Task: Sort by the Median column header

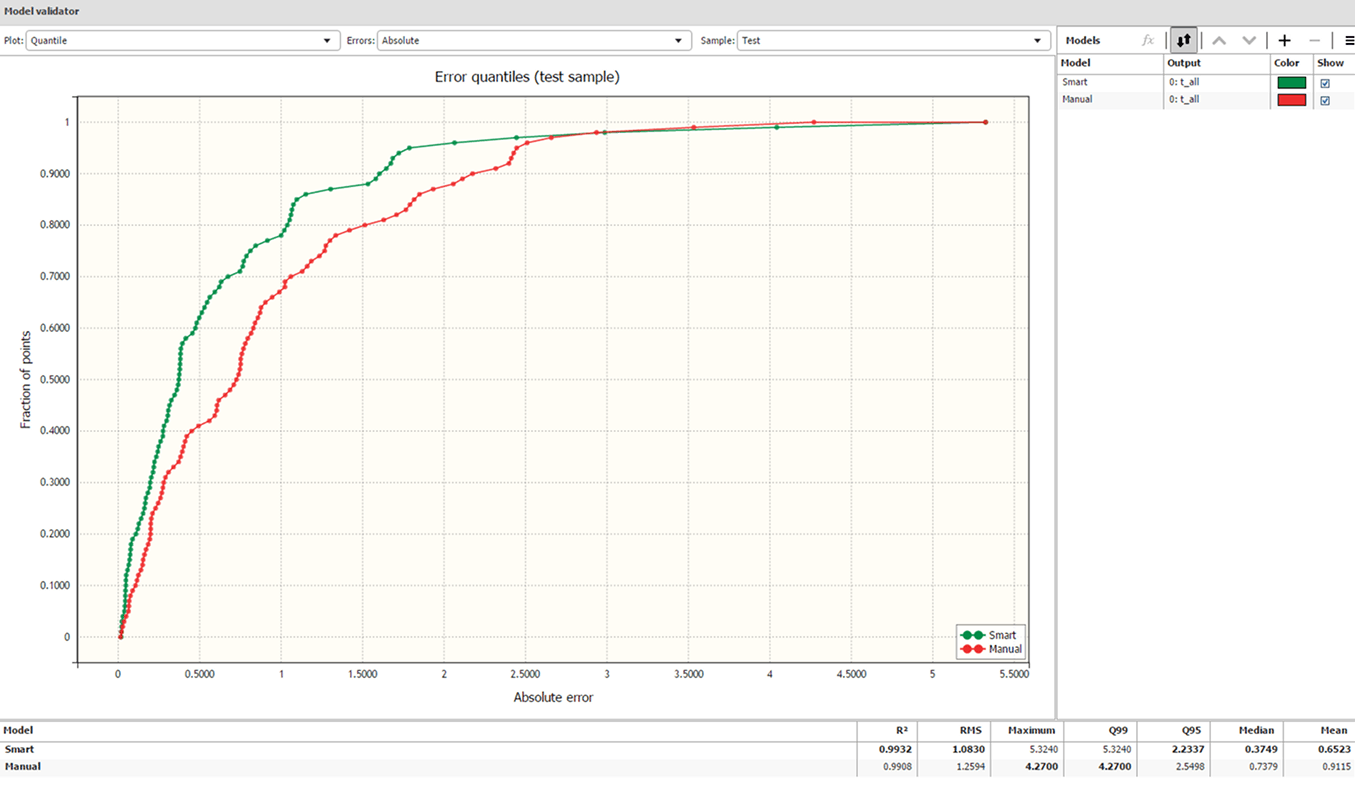Action: 1258,731
